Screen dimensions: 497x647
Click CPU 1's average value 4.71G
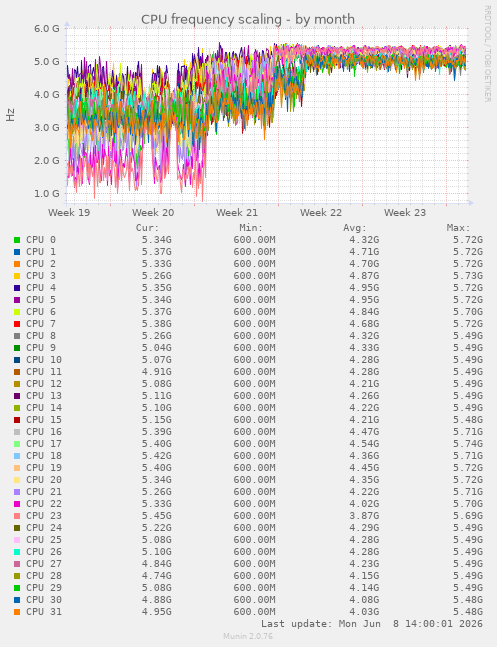[364, 252]
